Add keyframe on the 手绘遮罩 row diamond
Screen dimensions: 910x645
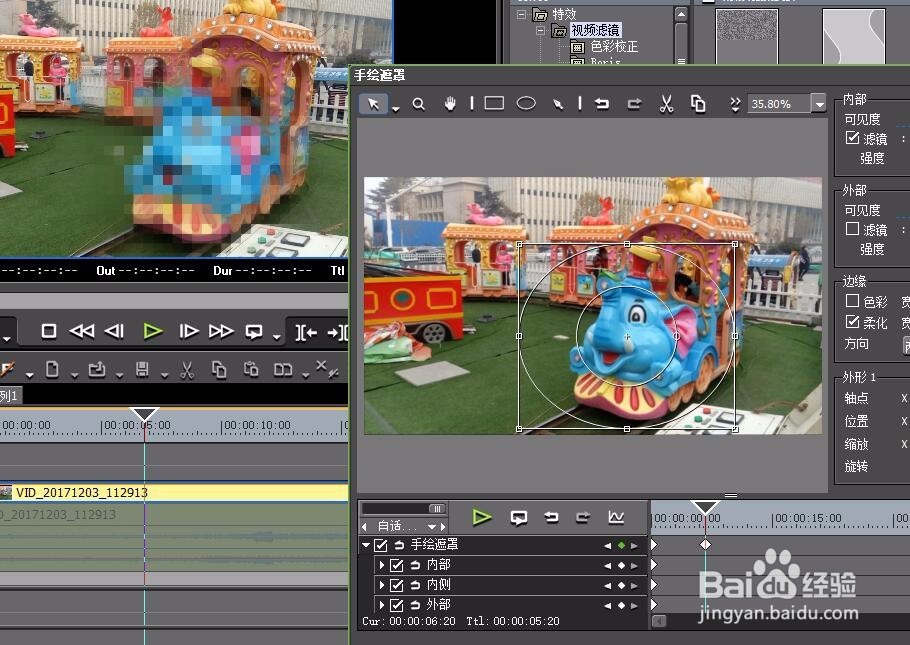pos(621,546)
